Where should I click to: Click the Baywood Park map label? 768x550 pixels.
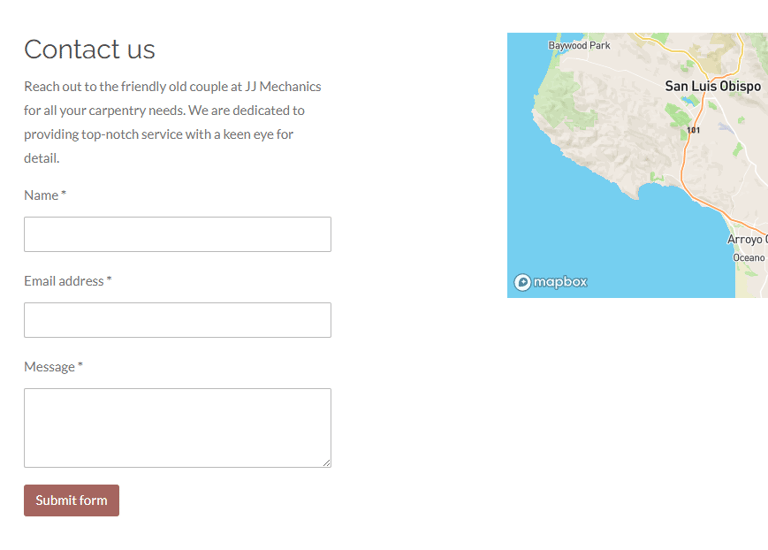[x=579, y=46]
